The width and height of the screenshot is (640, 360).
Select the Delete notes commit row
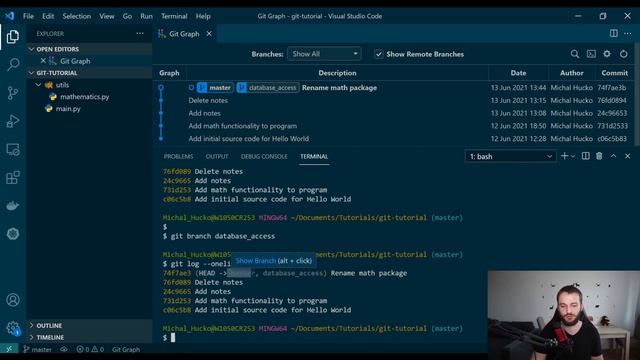[x=394, y=100]
